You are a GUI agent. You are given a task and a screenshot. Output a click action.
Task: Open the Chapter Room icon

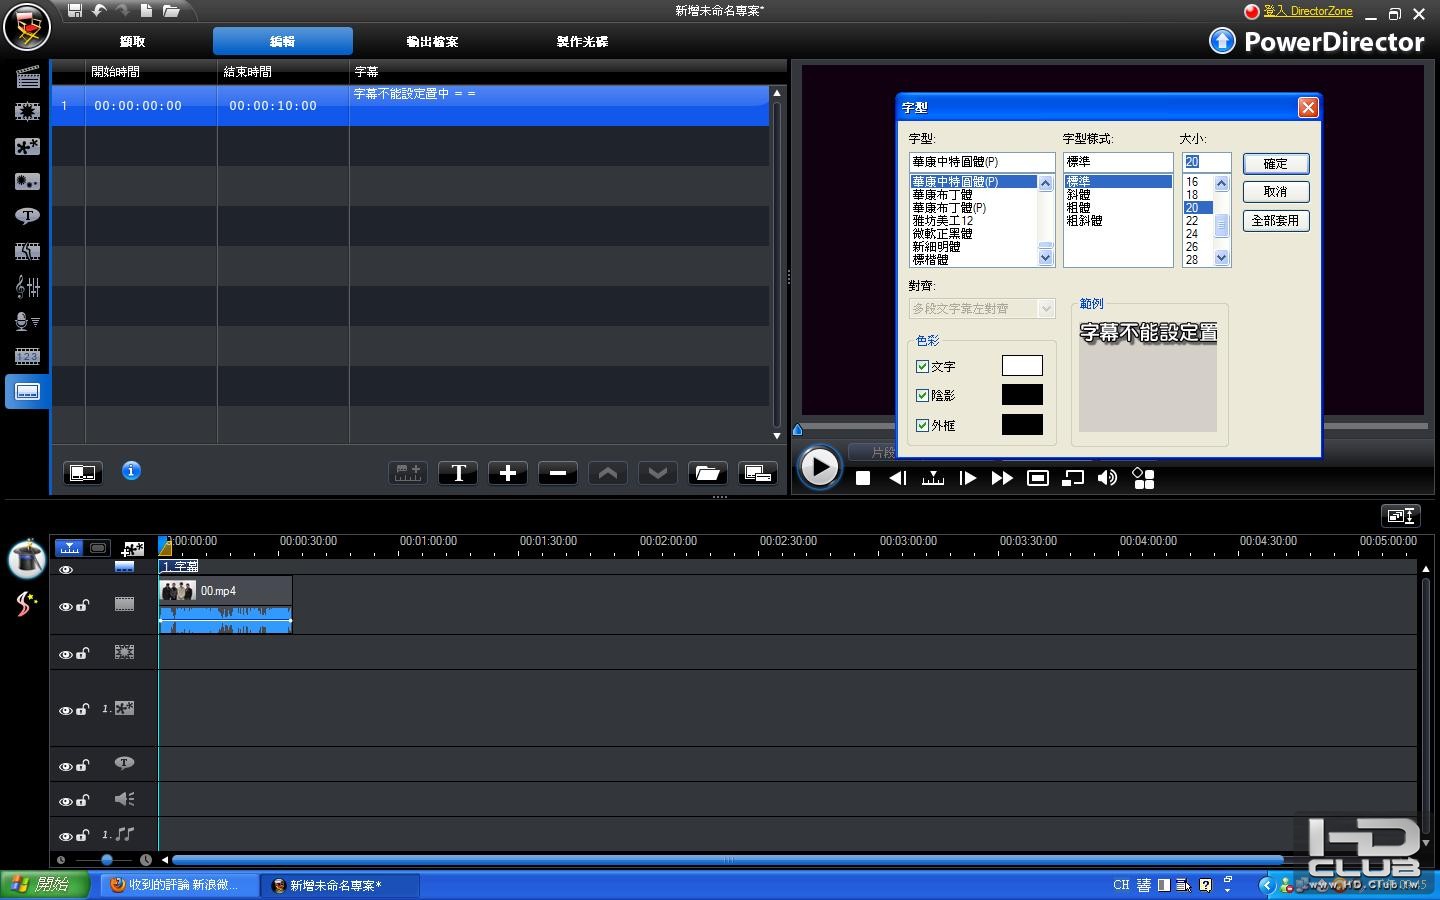point(27,356)
